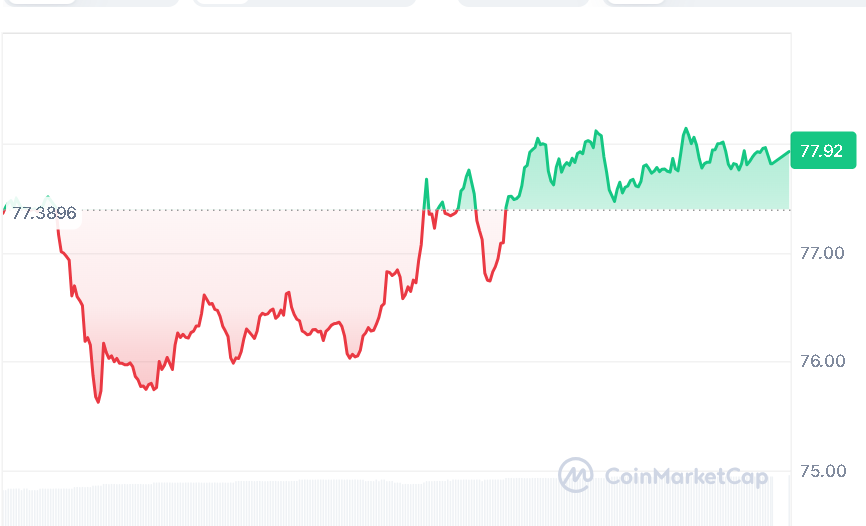Click the 77.3896 opening price label
The width and height of the screenshot is (866, 526).
click(x=45, y=212)
